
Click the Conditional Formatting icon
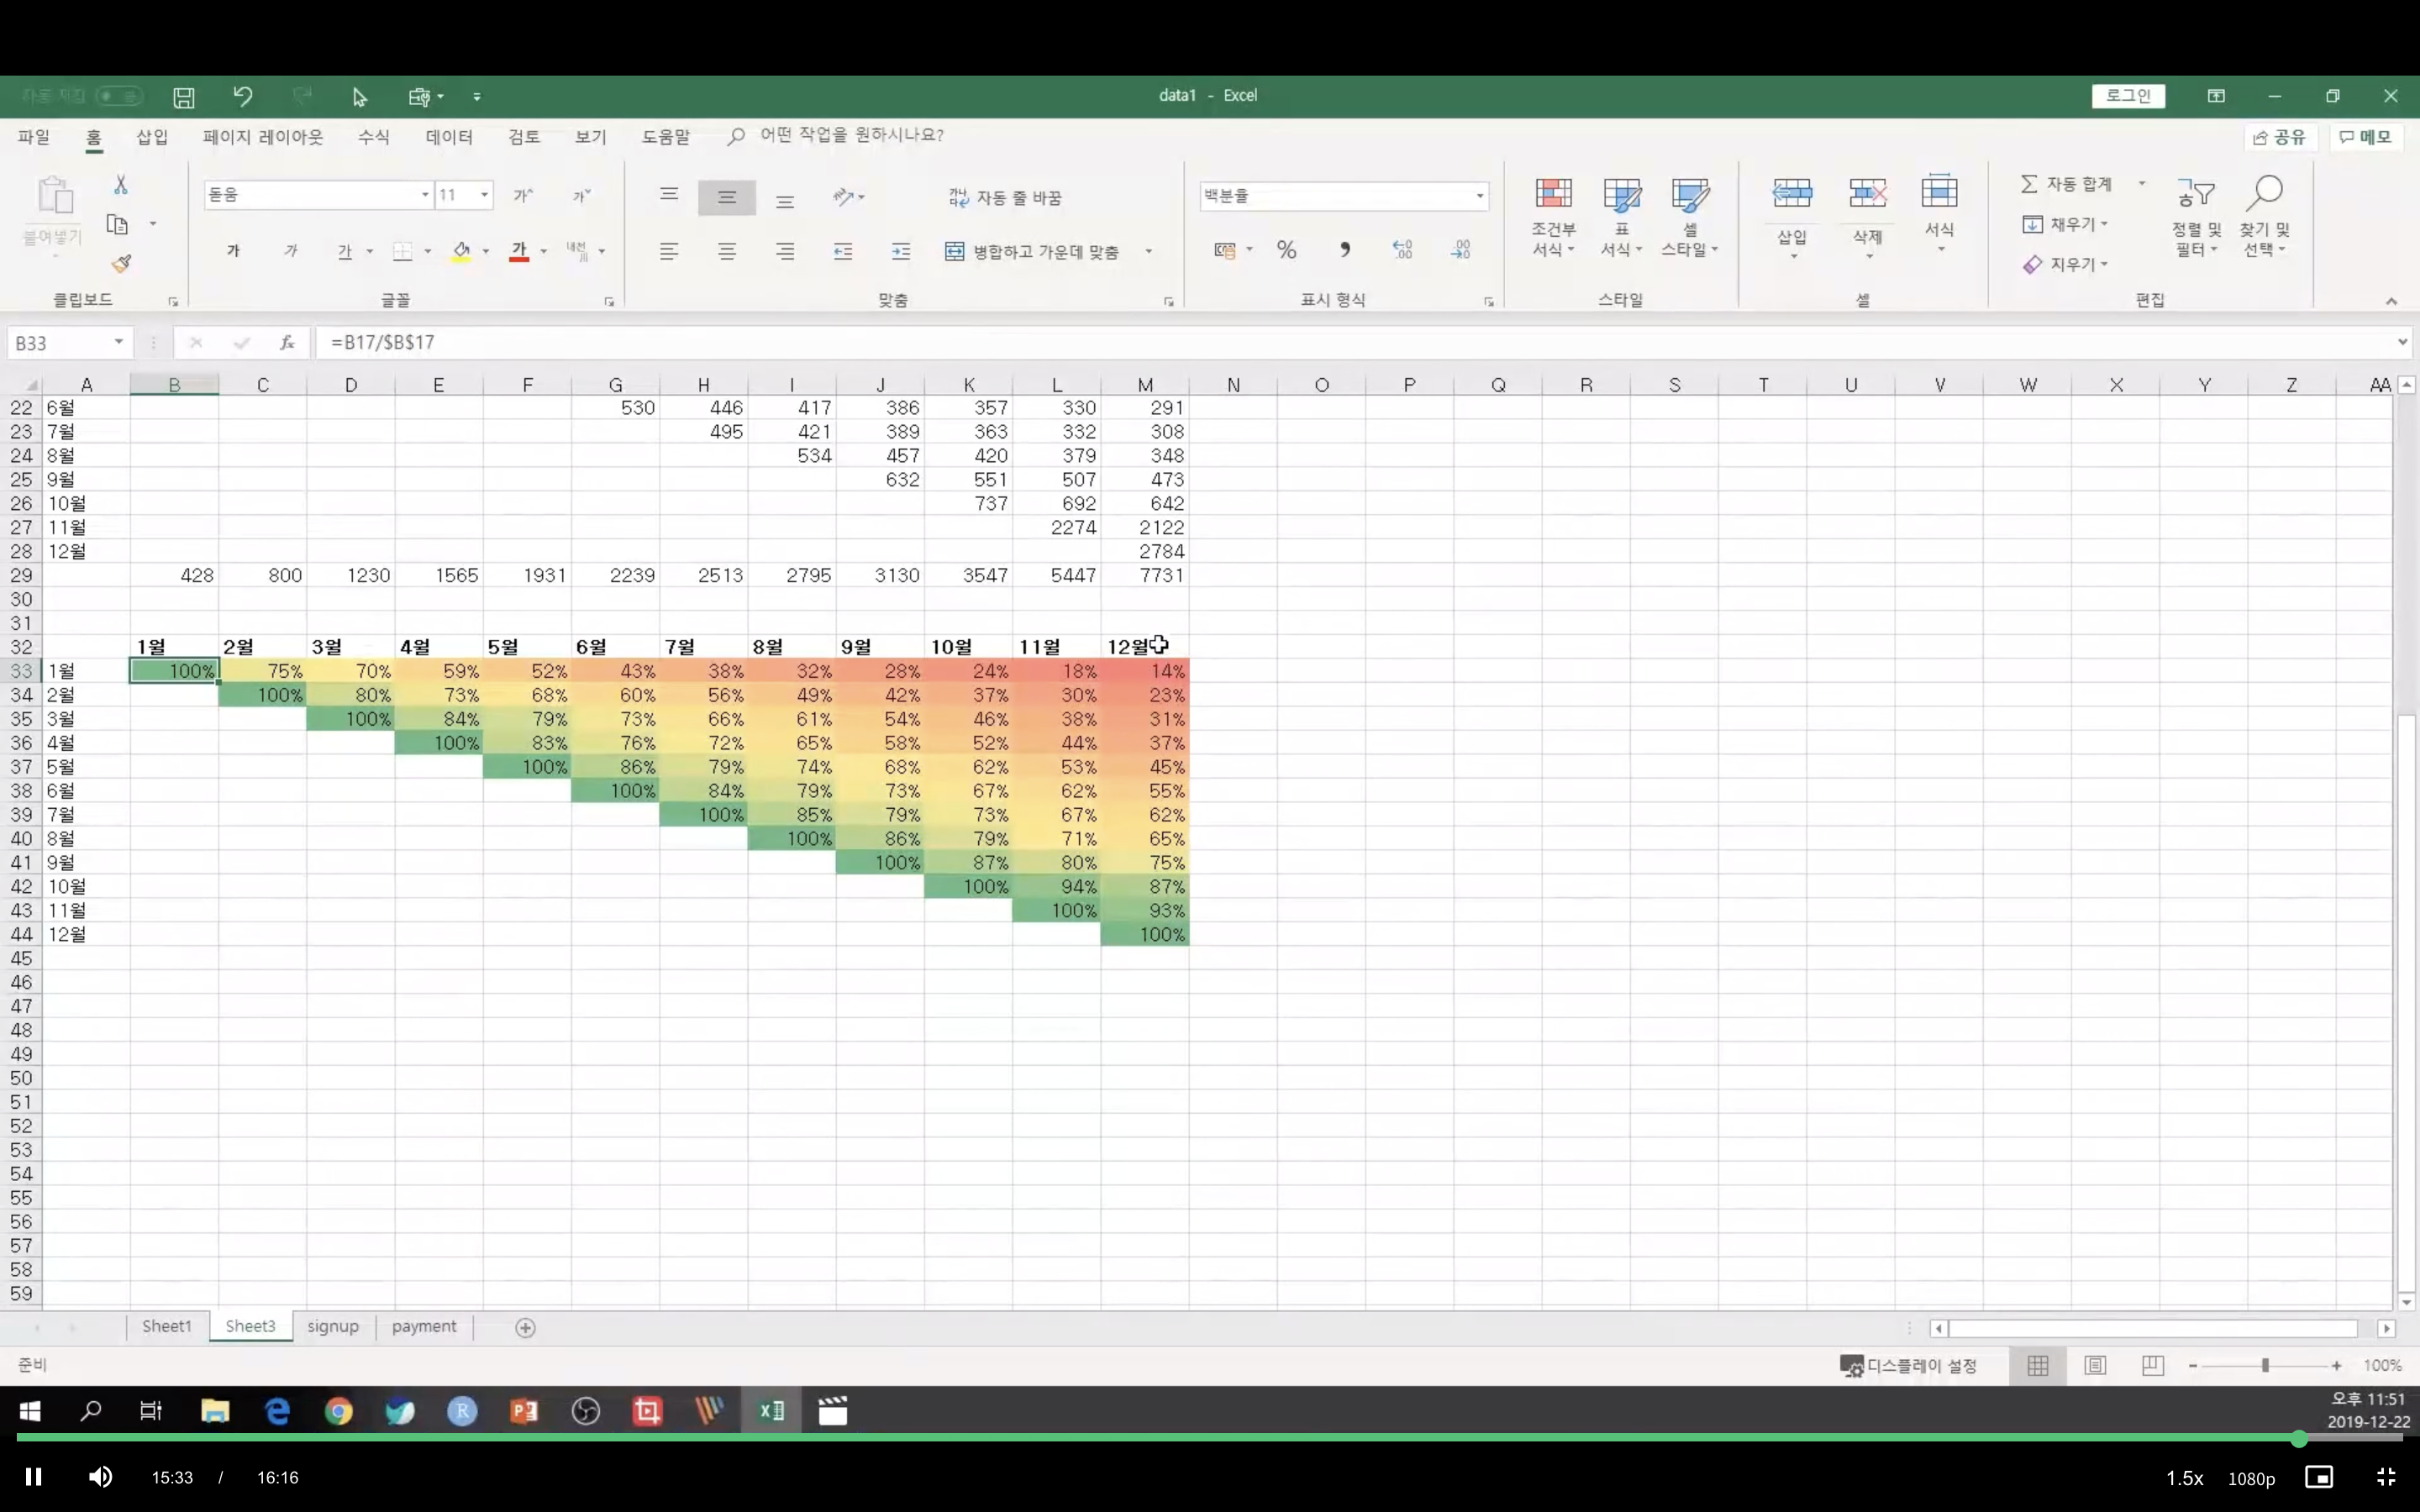click(1553, 194)
